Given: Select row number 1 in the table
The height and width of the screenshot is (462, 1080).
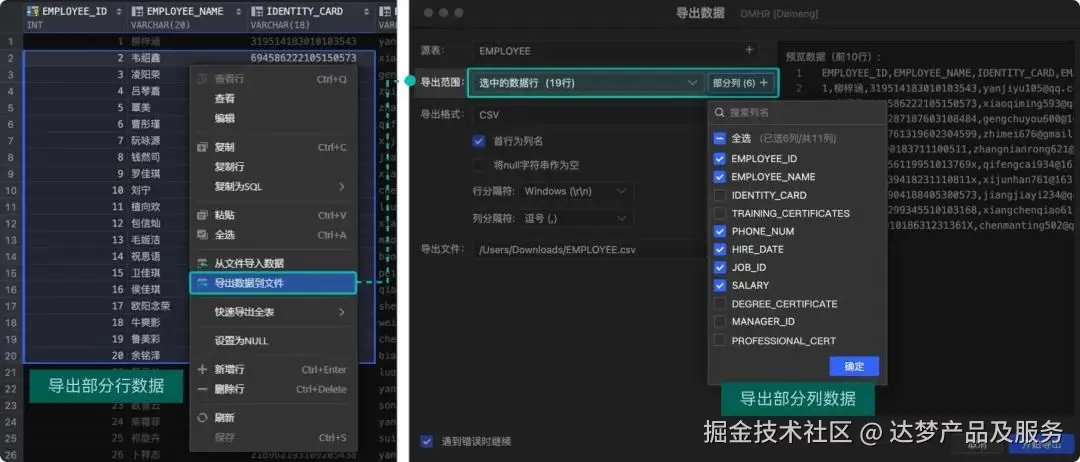Looking at the screenshot, I should [x=10, y=41].
